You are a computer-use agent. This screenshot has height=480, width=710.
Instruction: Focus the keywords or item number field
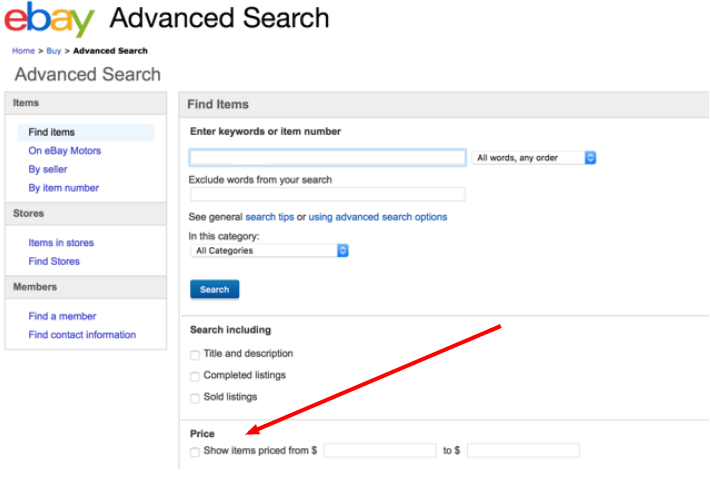[x=327, y=158]
